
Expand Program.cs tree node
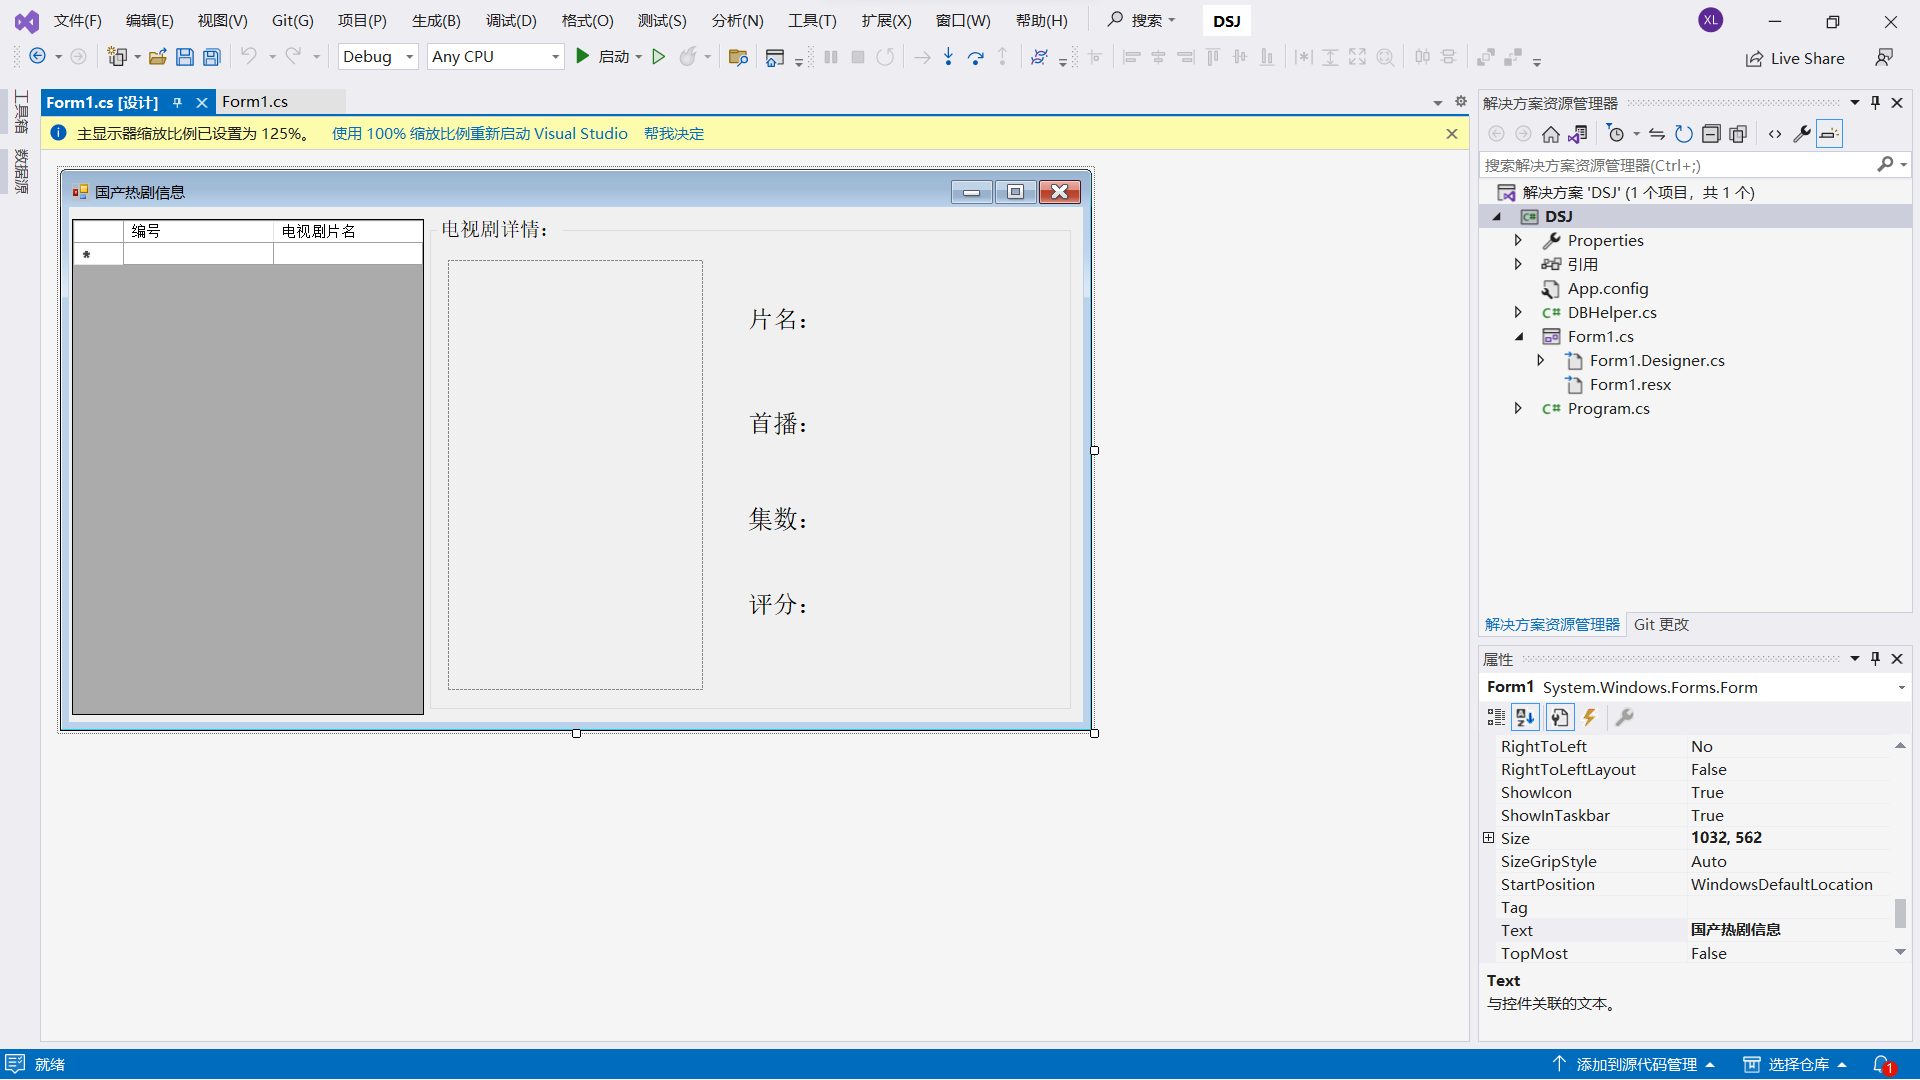click(x=1518, y=408)
